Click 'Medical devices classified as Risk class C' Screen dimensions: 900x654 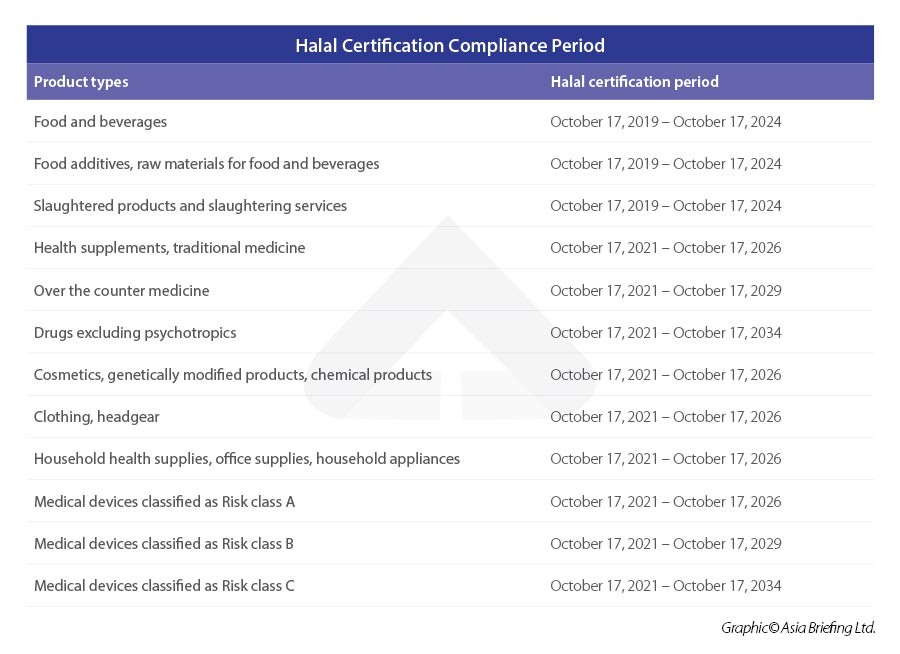[x=164, y=586]
